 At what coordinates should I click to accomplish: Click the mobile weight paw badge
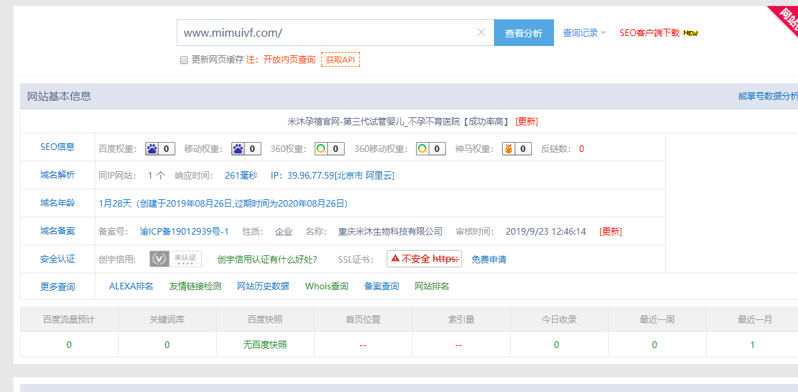[246, 149]
